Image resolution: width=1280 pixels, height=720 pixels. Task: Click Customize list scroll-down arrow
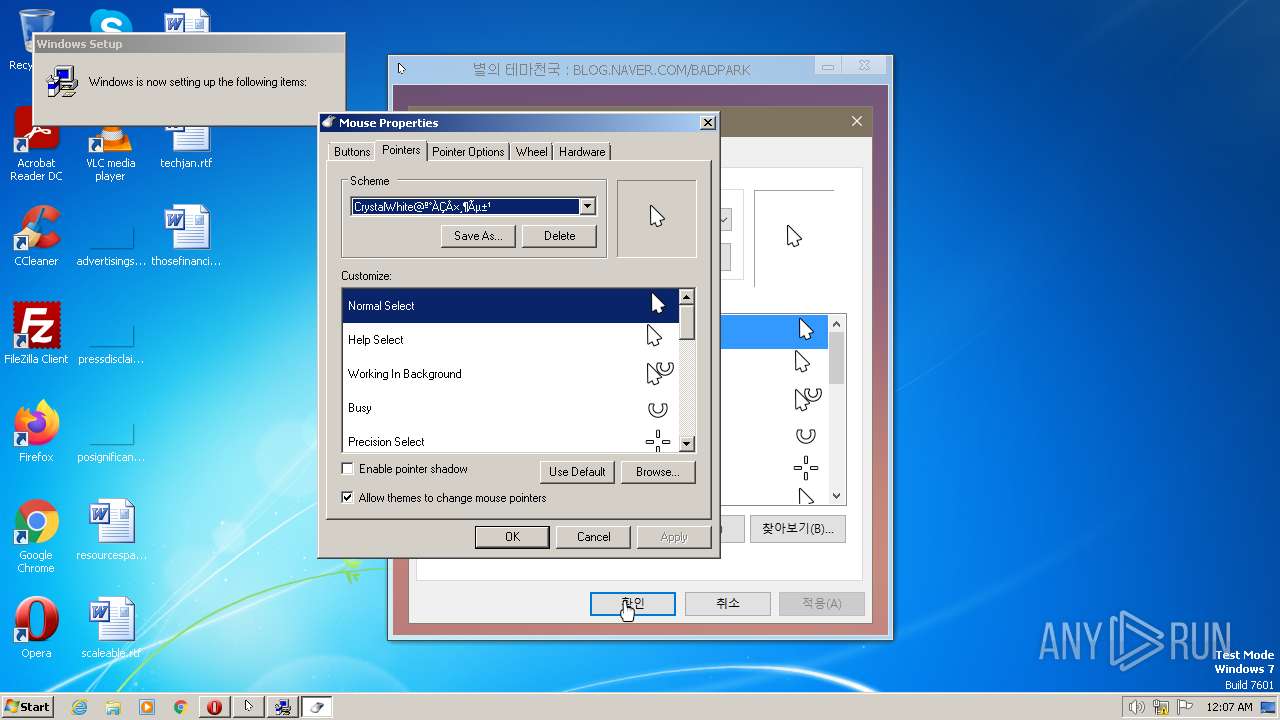(686, 444)
